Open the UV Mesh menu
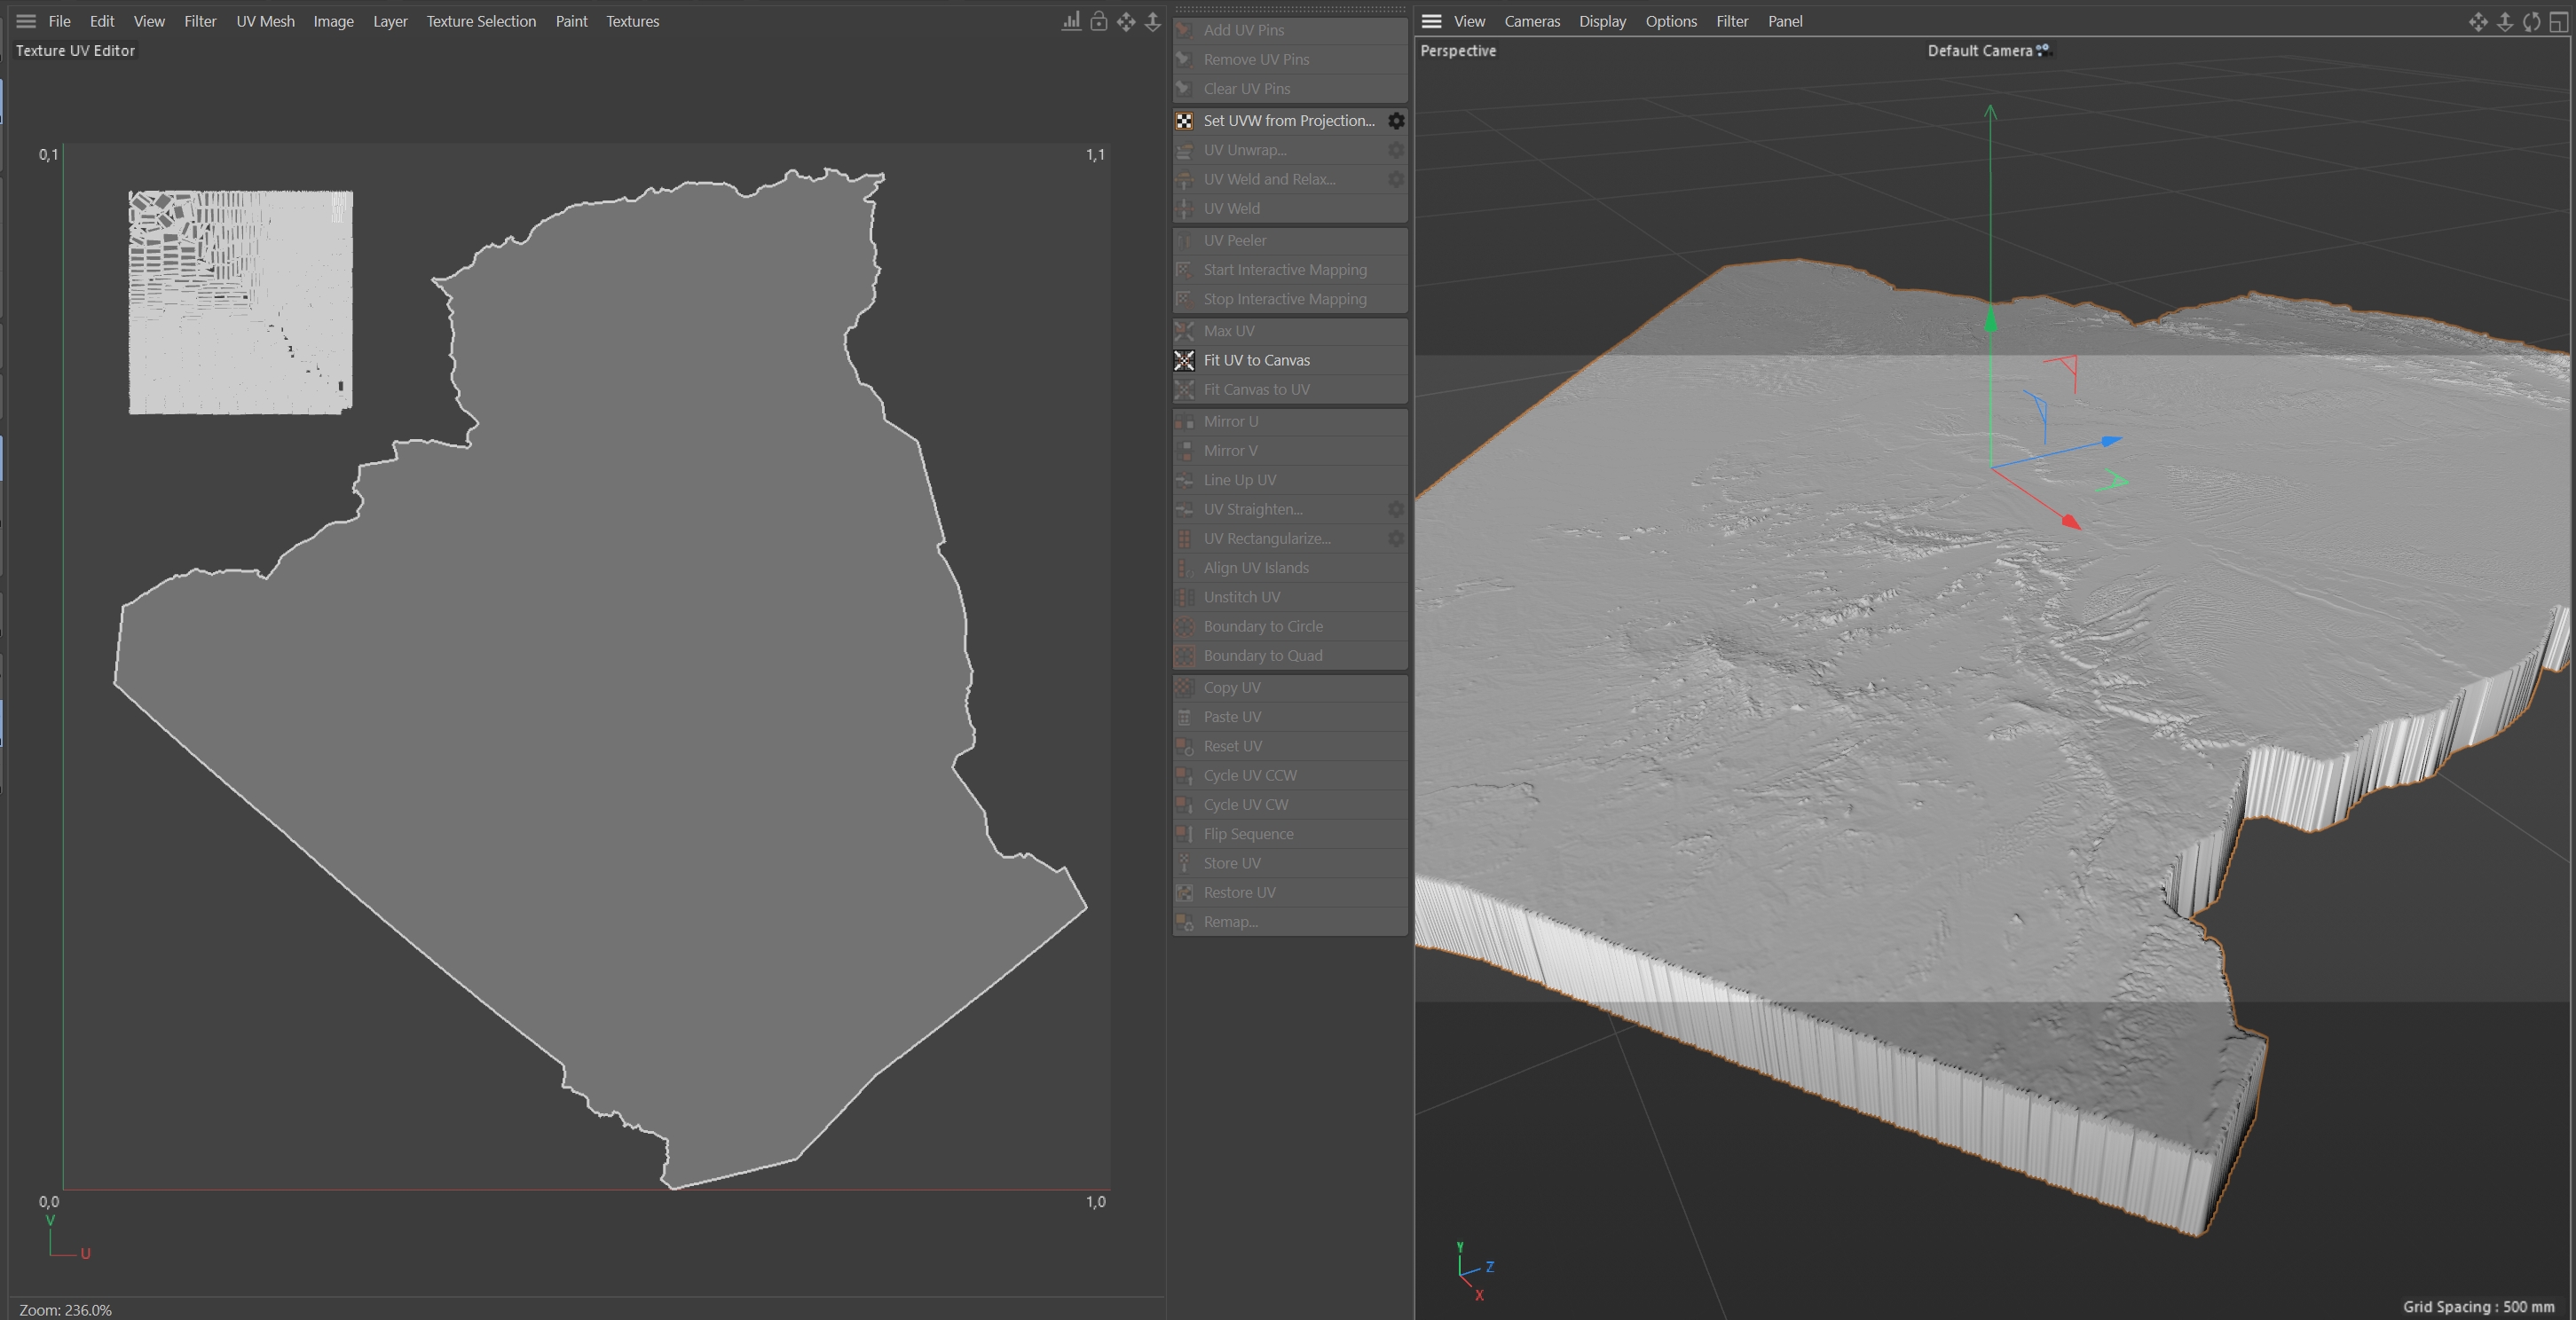The image size is (2576, 1320). 265,21
